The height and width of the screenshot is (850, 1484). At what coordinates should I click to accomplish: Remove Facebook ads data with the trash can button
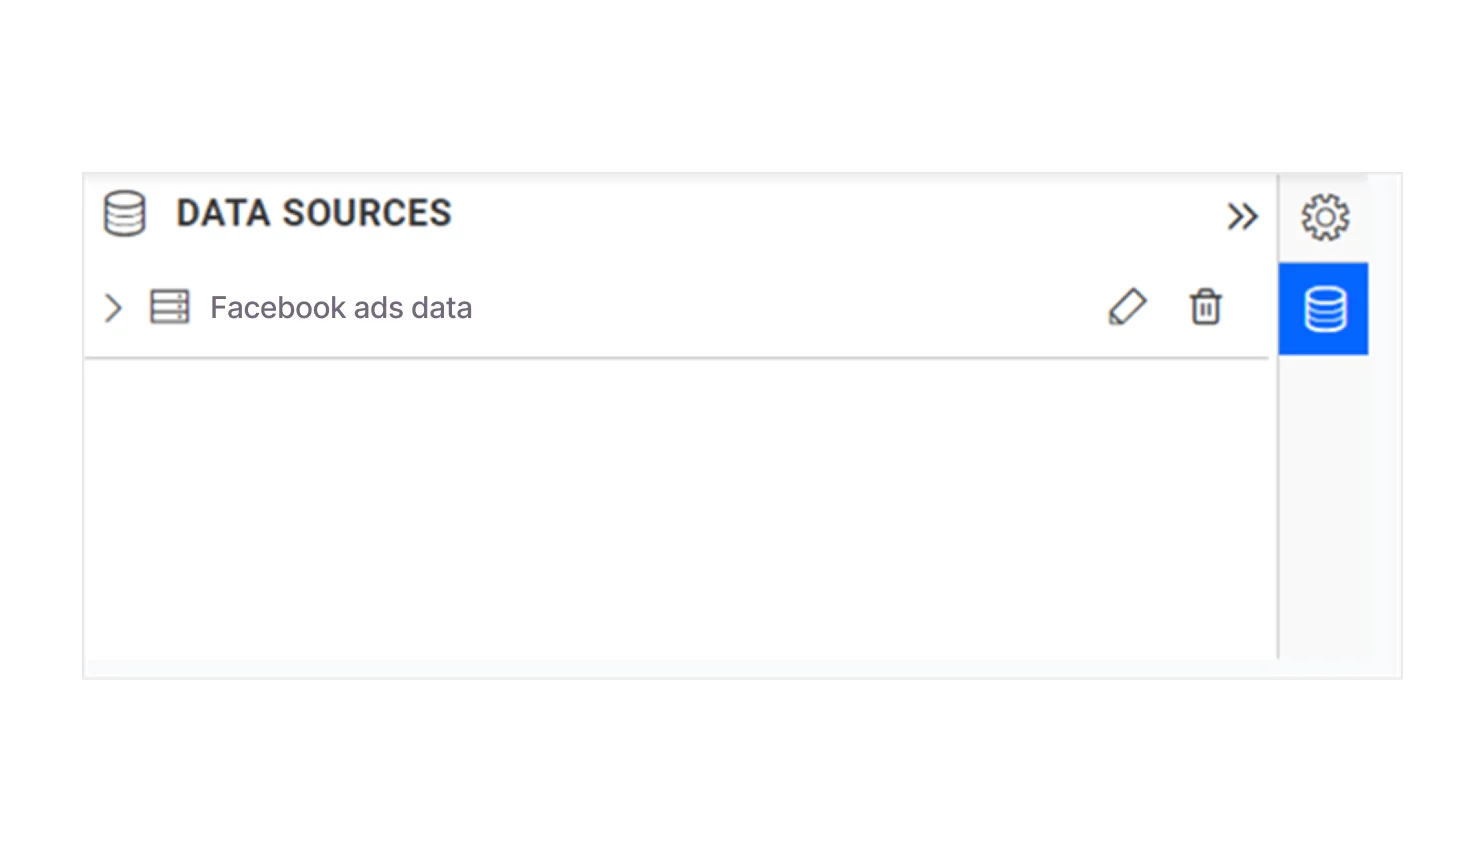(1205, 307)
